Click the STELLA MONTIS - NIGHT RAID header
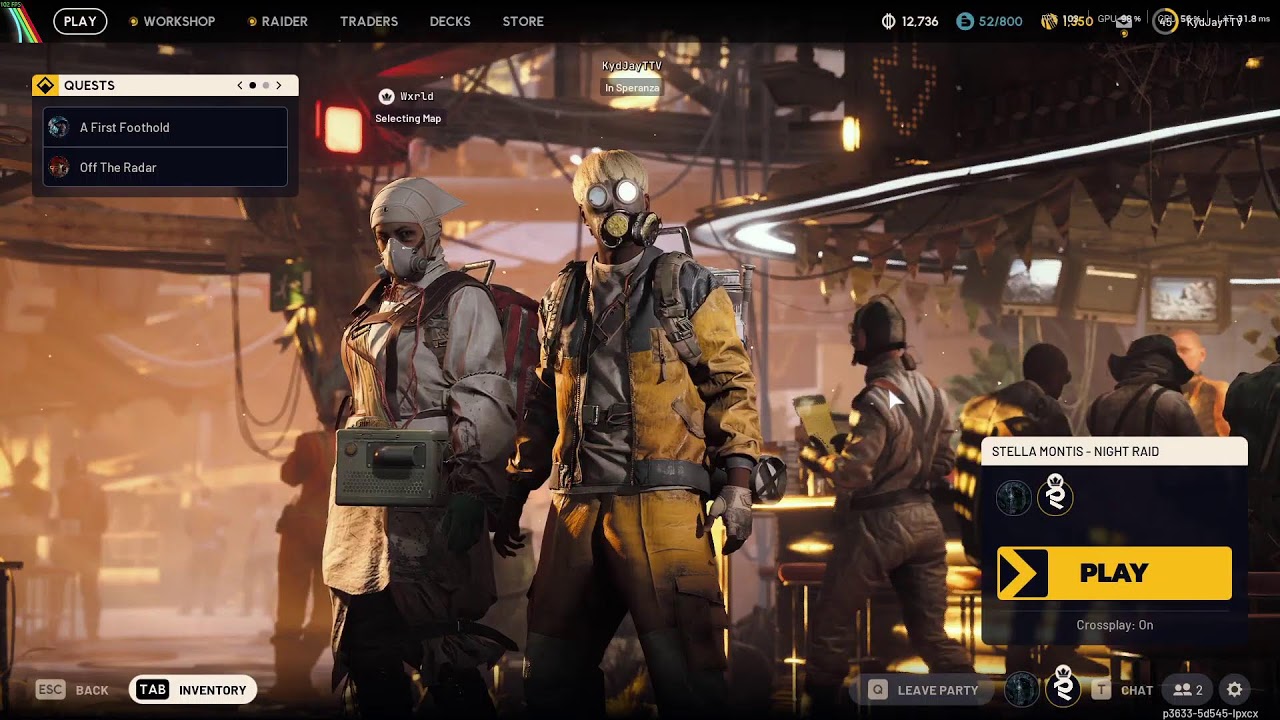 pyautogui.click(x=1114, y=452)
